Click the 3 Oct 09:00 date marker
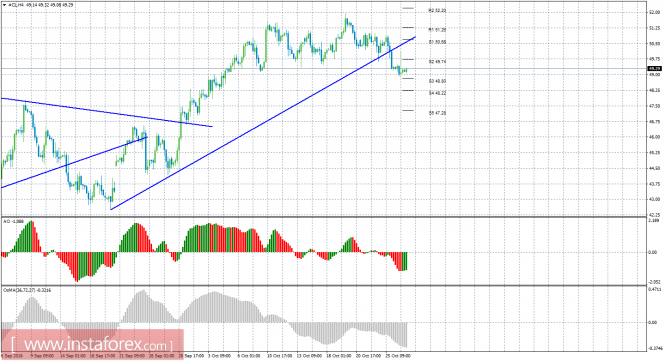This screenshot has width=665, height=361. [219, 355]
